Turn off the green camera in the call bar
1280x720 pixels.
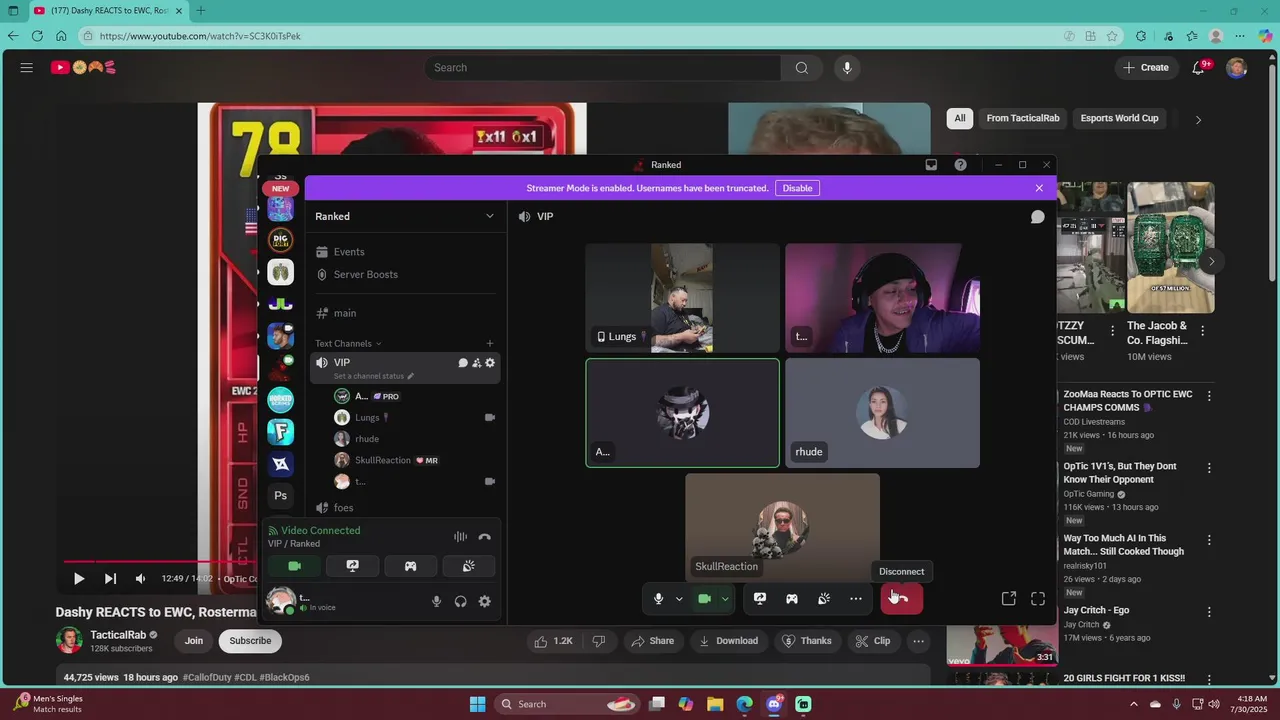click(704, 599)
